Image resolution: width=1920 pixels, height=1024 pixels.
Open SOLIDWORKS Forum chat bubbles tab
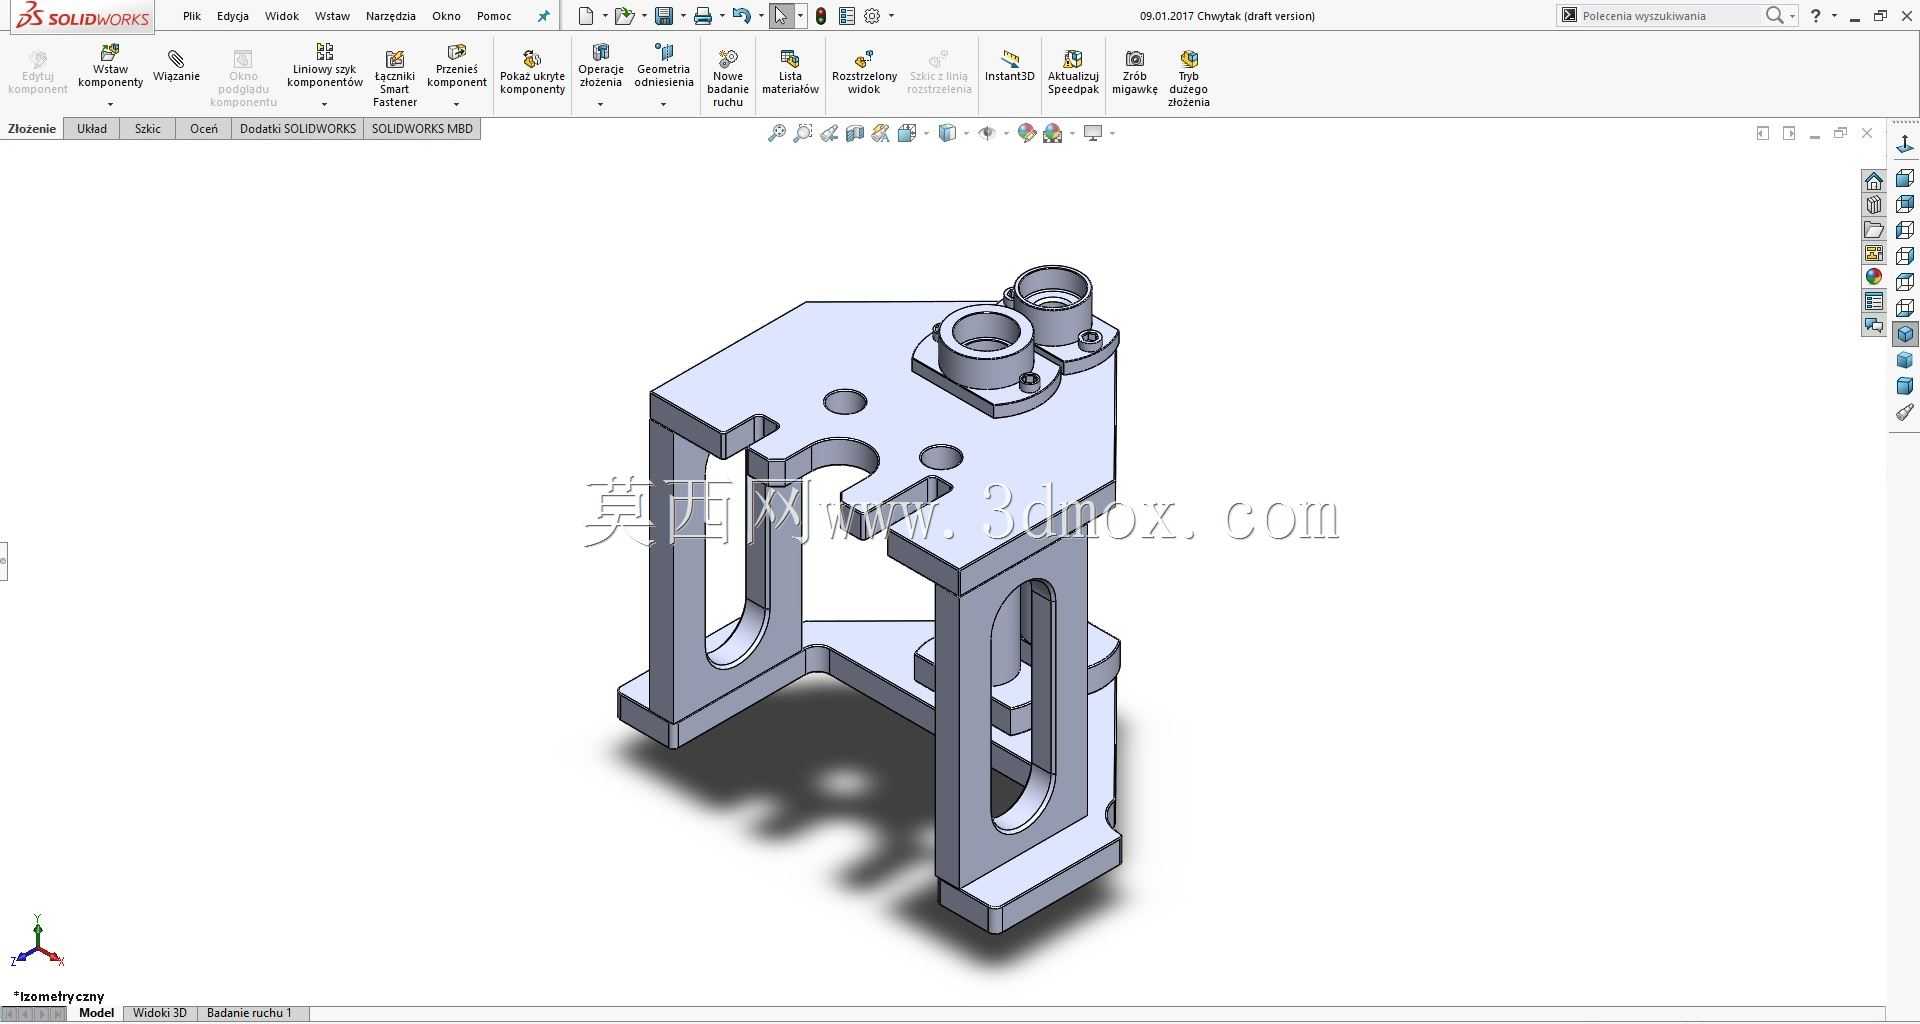[1874, 326]
